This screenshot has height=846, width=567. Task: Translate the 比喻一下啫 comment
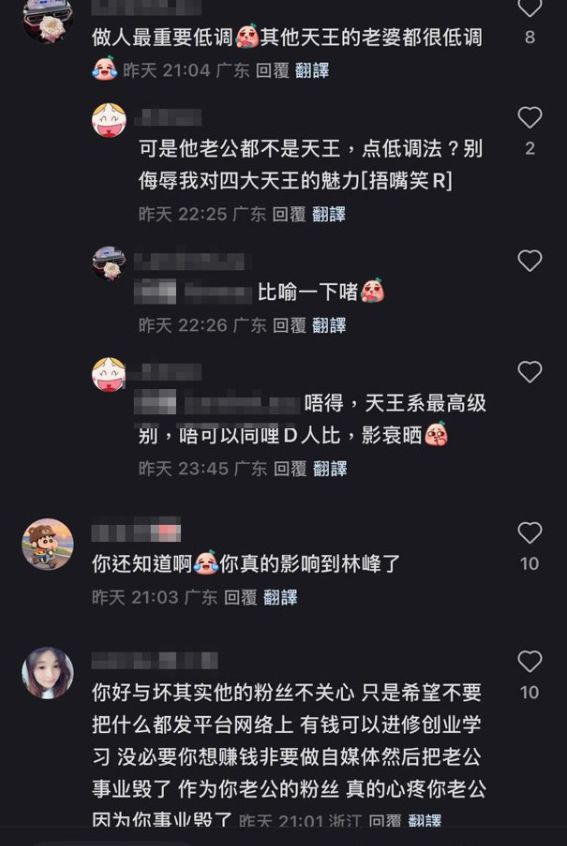329,325
